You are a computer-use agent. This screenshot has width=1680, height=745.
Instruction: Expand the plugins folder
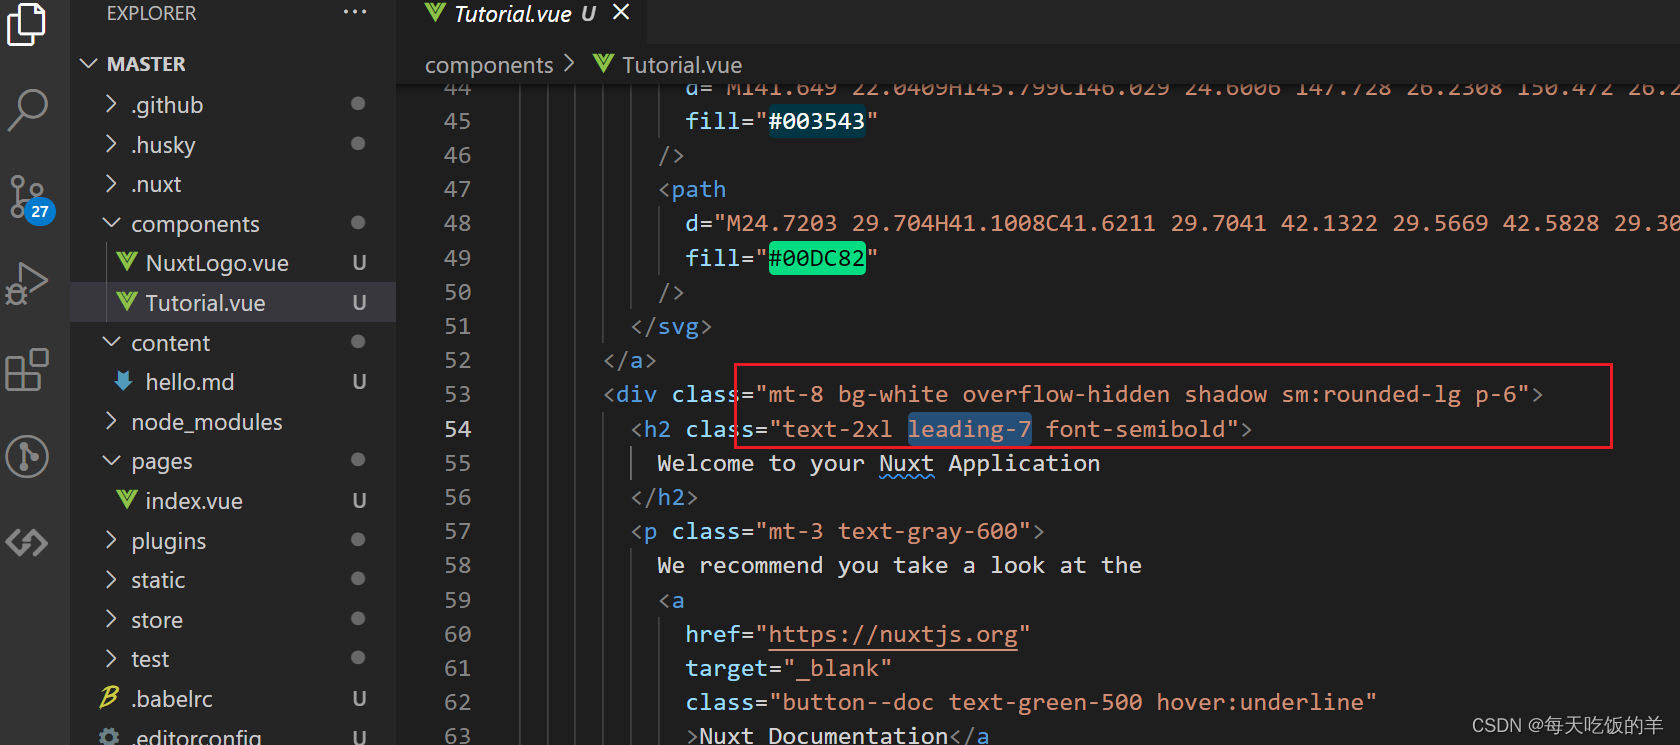coord(112,540)
